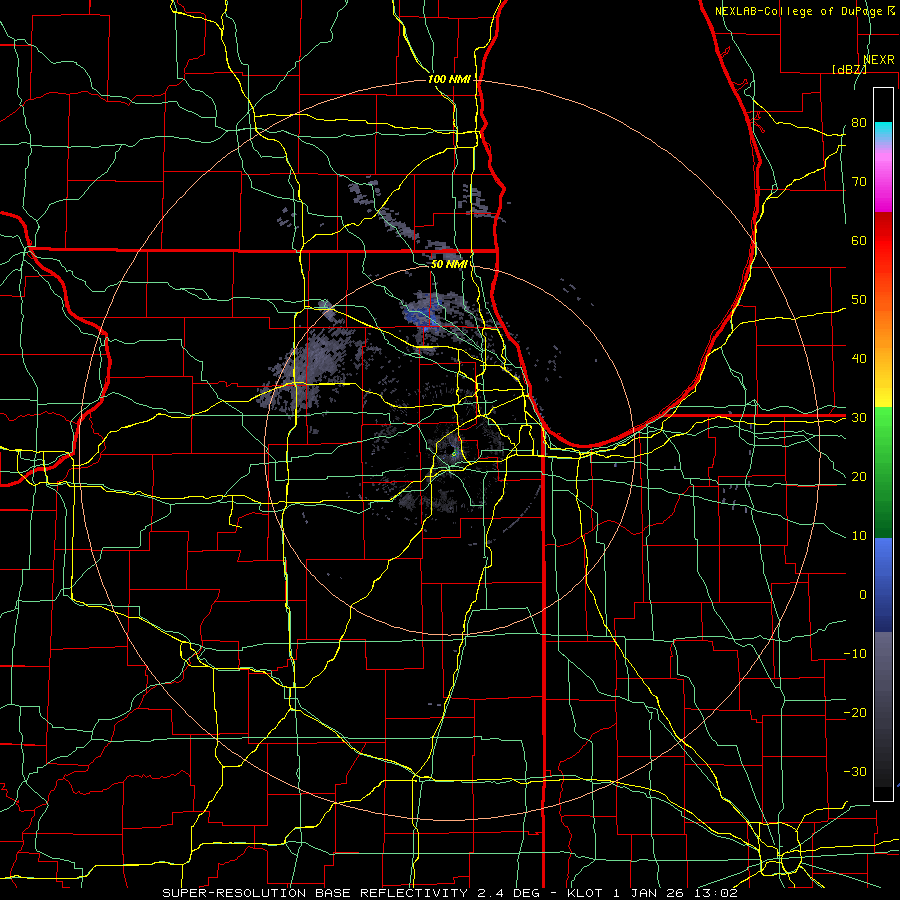Click the small green echo at the radar center
900x900 pixels.
pyautogui.click(x=453, y=453)
